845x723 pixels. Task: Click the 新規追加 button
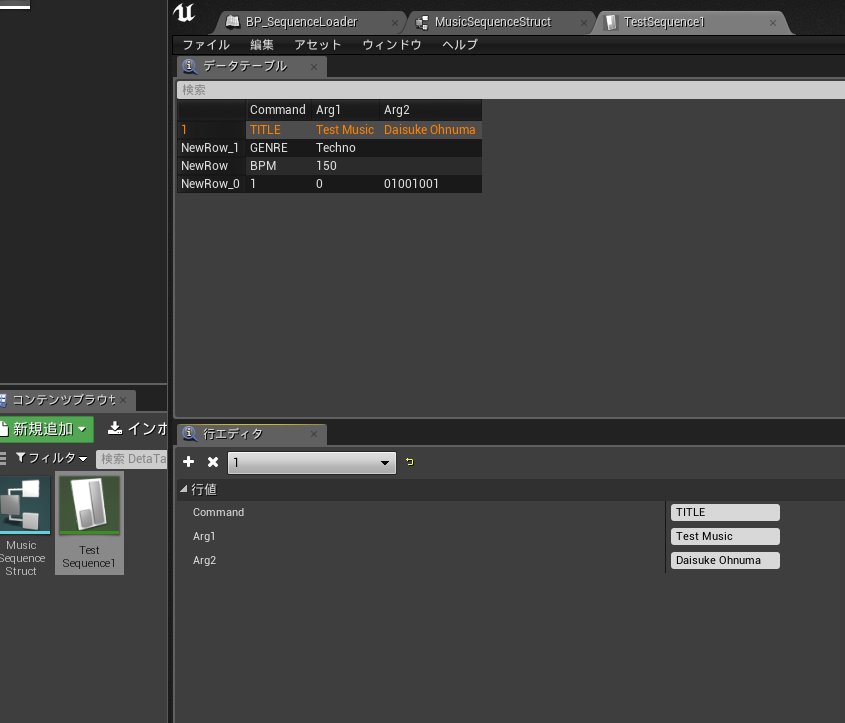click(x=46, y=429)
